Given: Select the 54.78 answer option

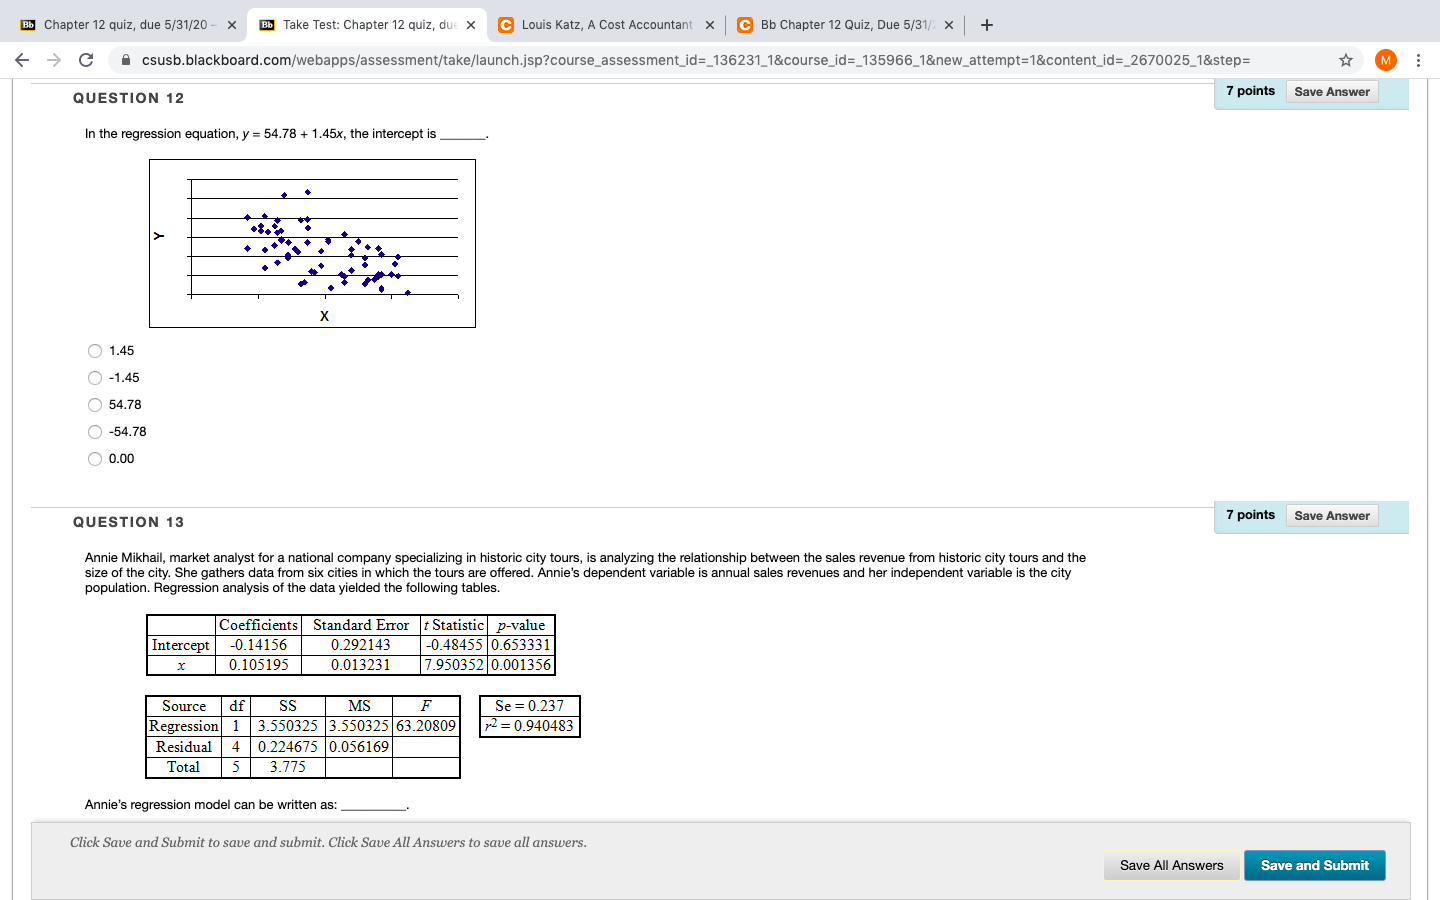Looking at the screenshot, I should pos(95,405).
